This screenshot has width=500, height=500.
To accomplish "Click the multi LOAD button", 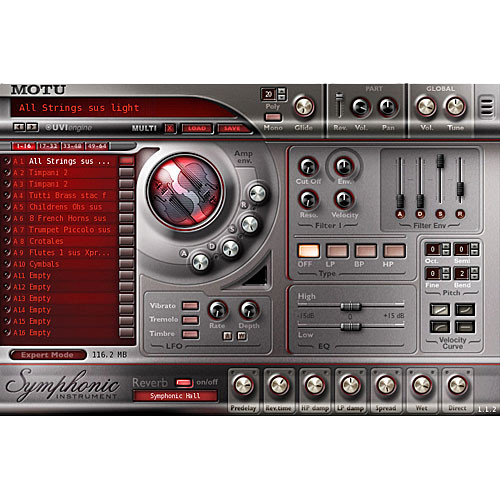I will point(197,128).
